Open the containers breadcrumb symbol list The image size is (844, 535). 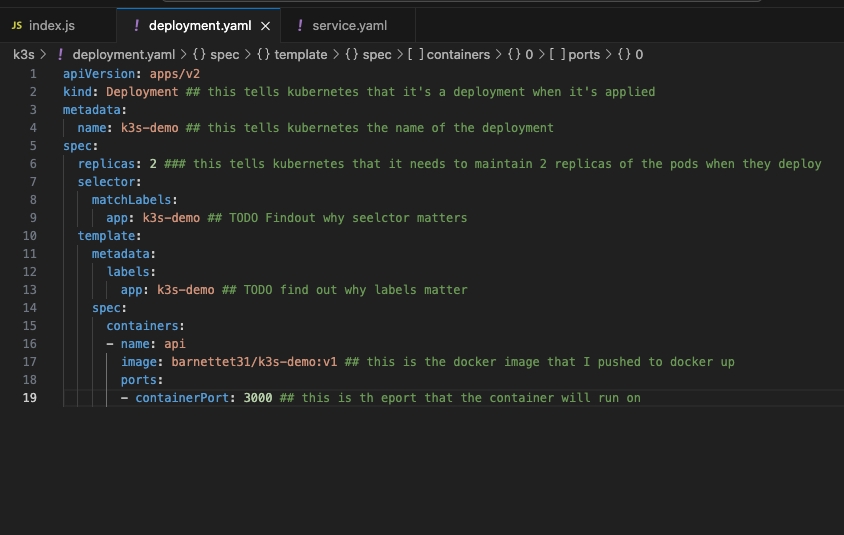[458, 54]
